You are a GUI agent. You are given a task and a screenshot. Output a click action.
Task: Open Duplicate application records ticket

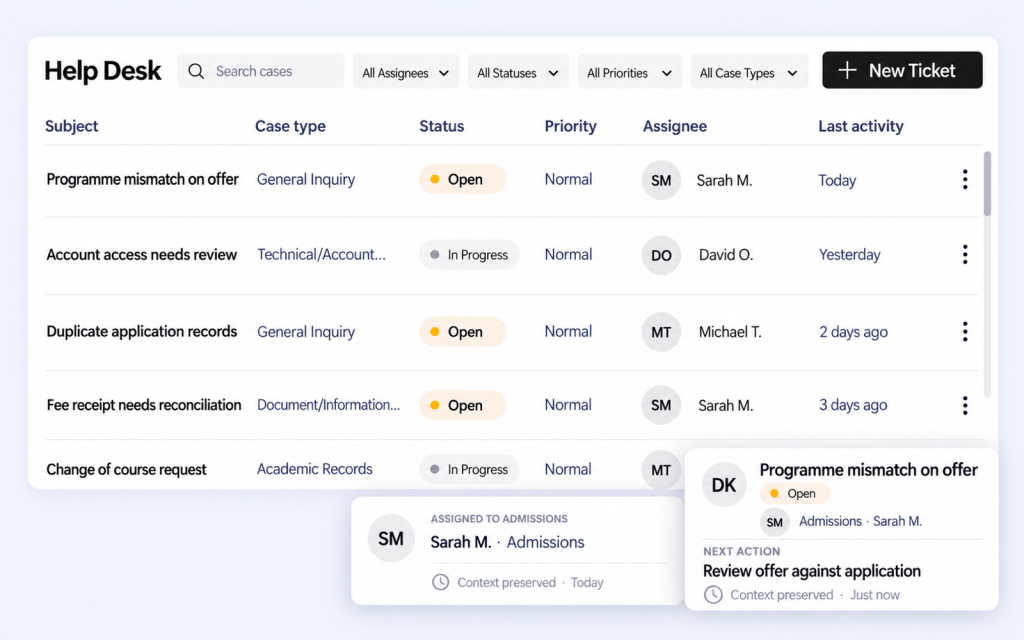point(142,332)
